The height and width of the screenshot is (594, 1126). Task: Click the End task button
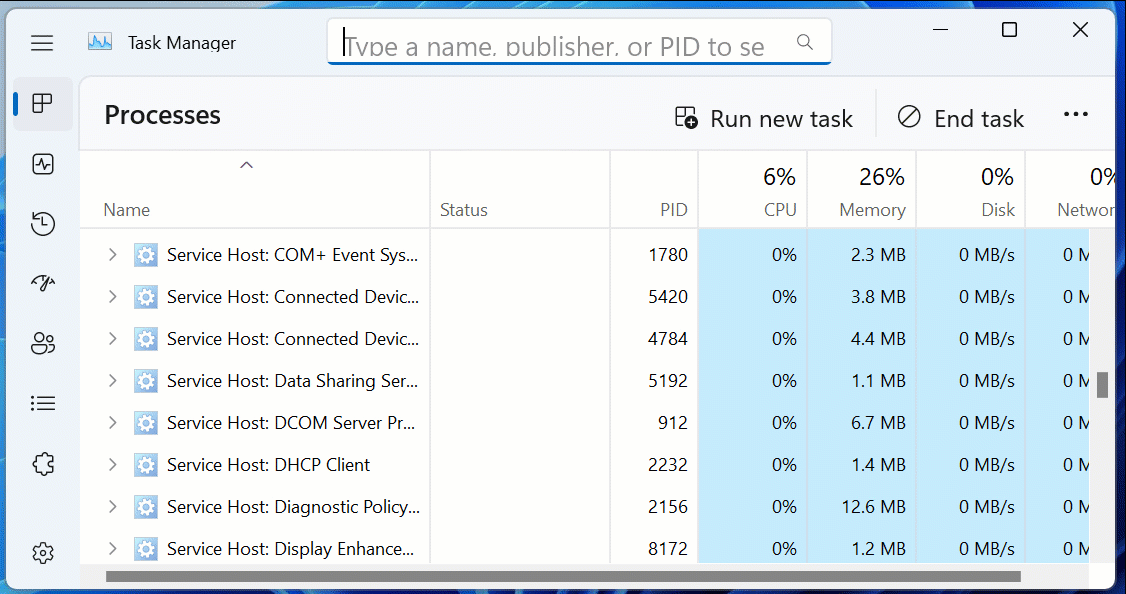pos(960,119)
